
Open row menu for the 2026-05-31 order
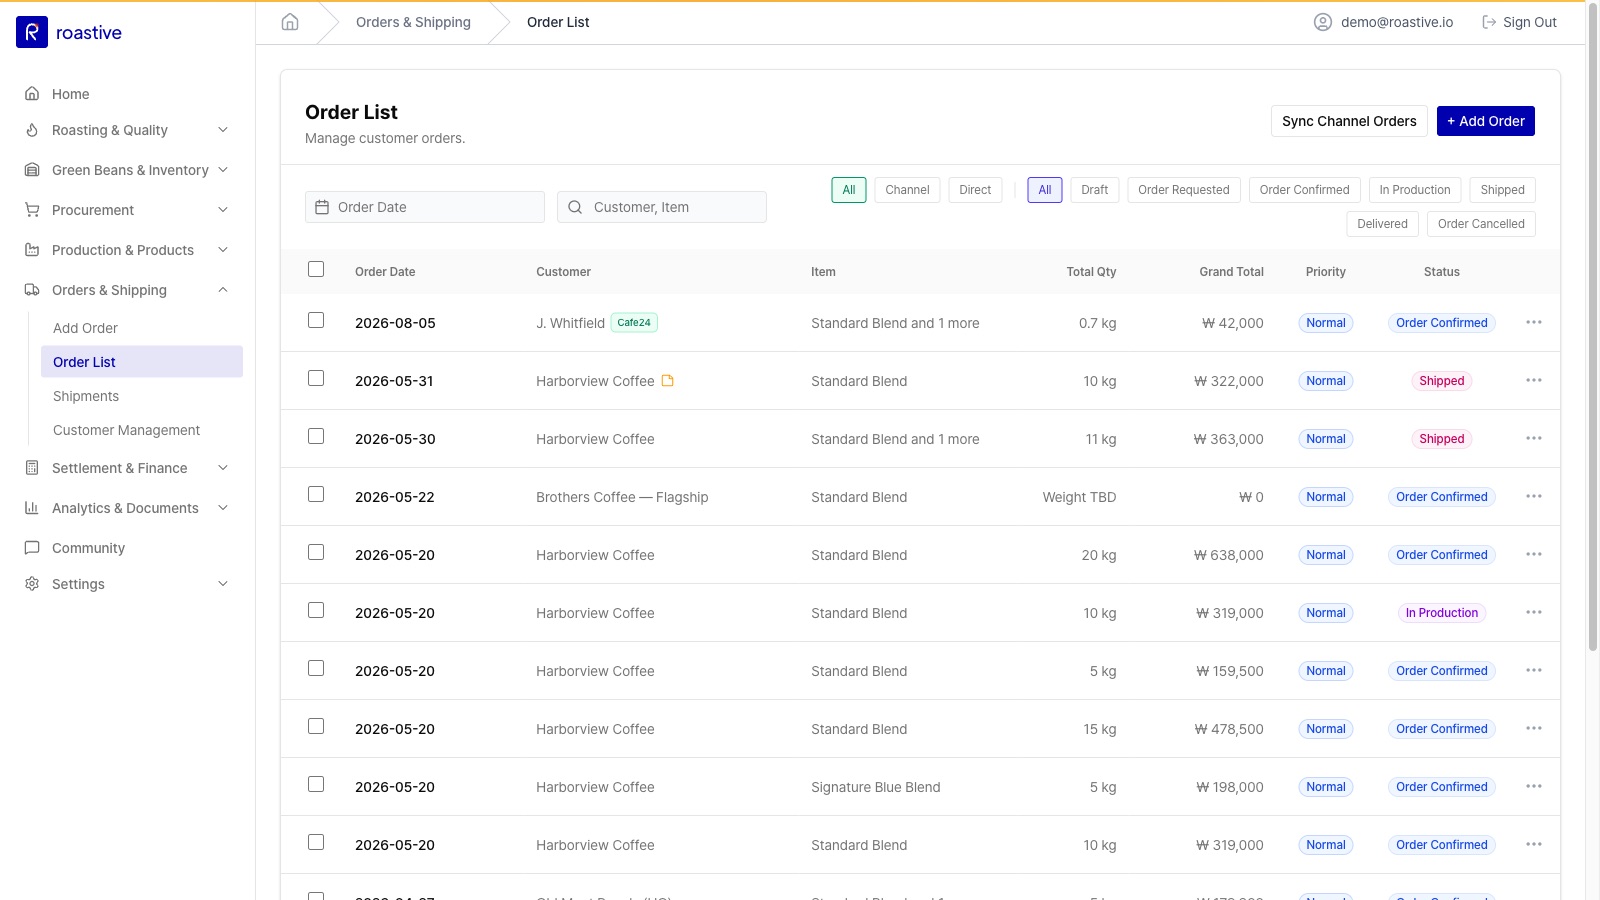1534,381
